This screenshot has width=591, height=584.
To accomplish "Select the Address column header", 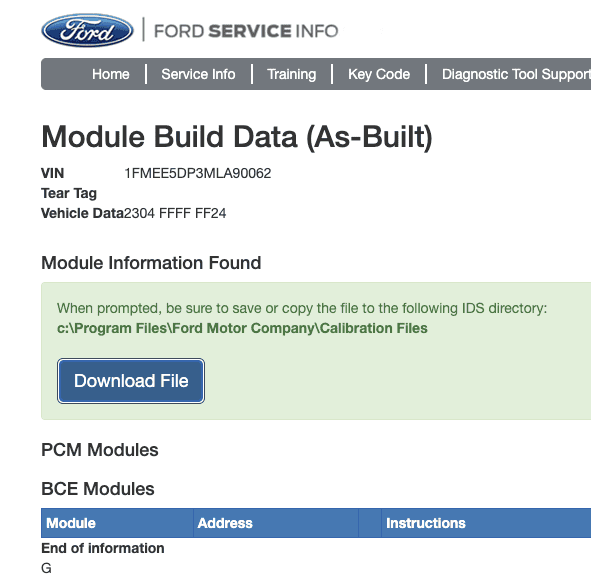I will pos(225,523).
